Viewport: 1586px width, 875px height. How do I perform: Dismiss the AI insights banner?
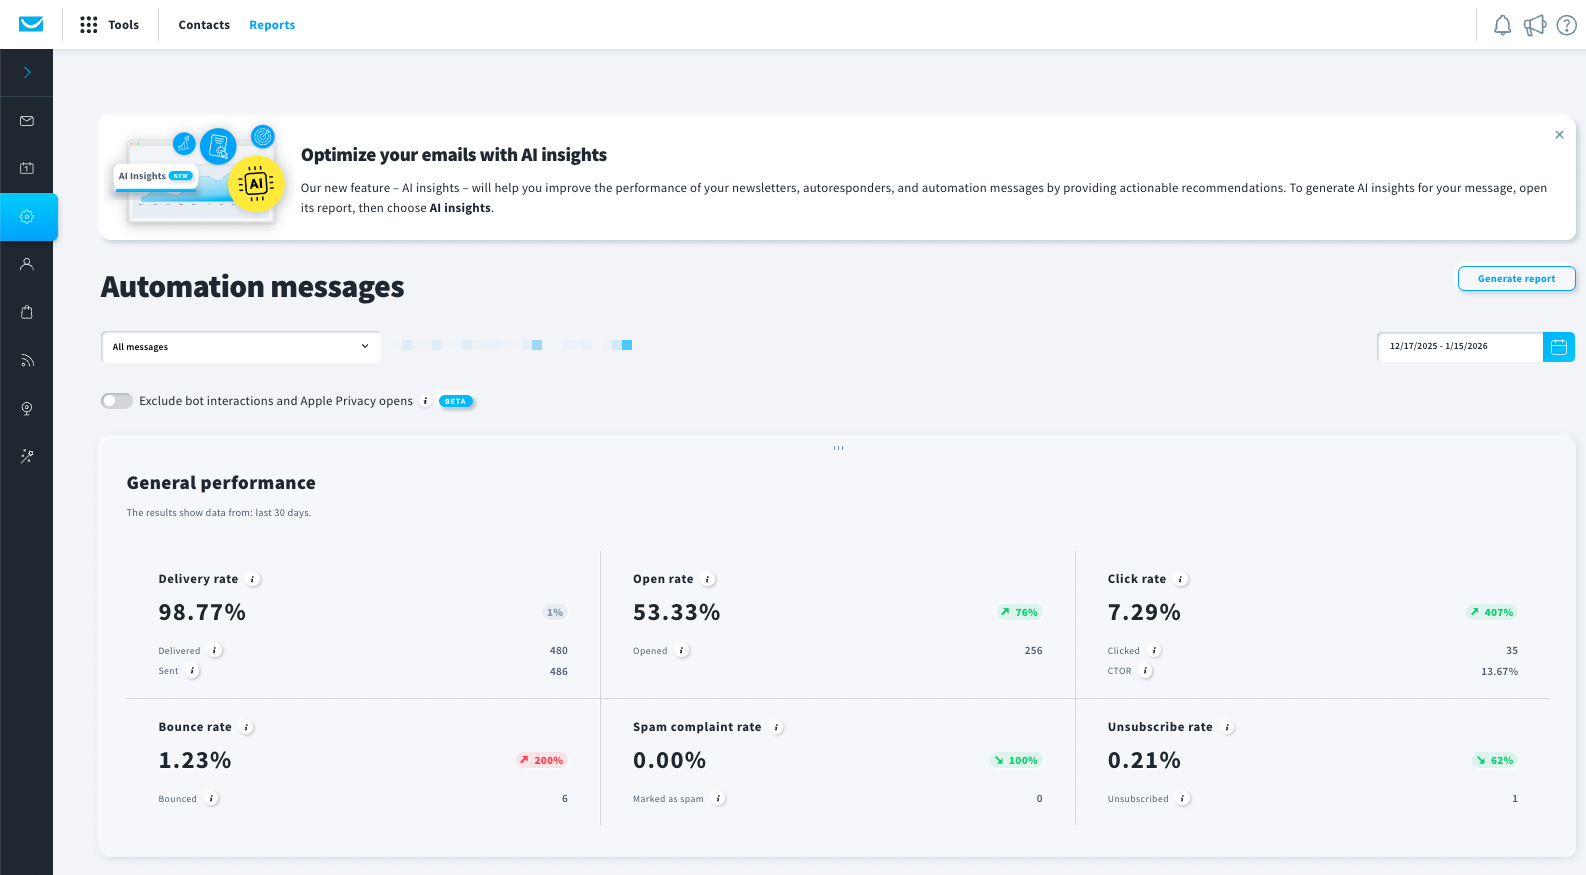point(1559,135)
